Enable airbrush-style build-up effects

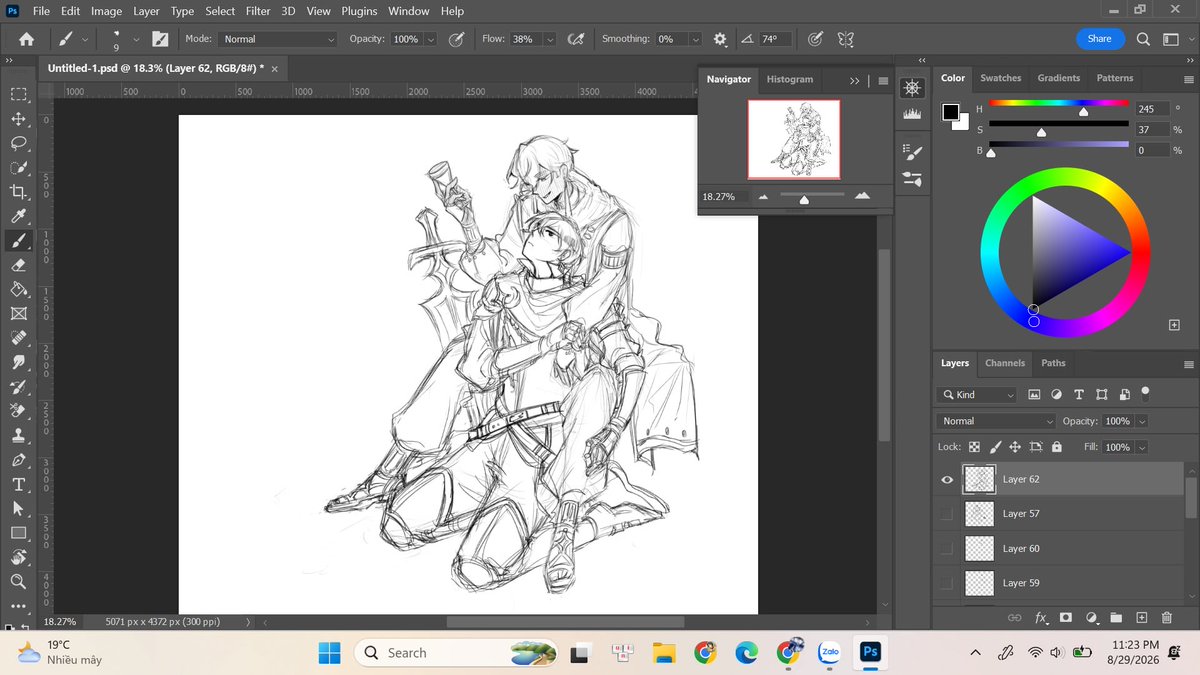[575, 39]
